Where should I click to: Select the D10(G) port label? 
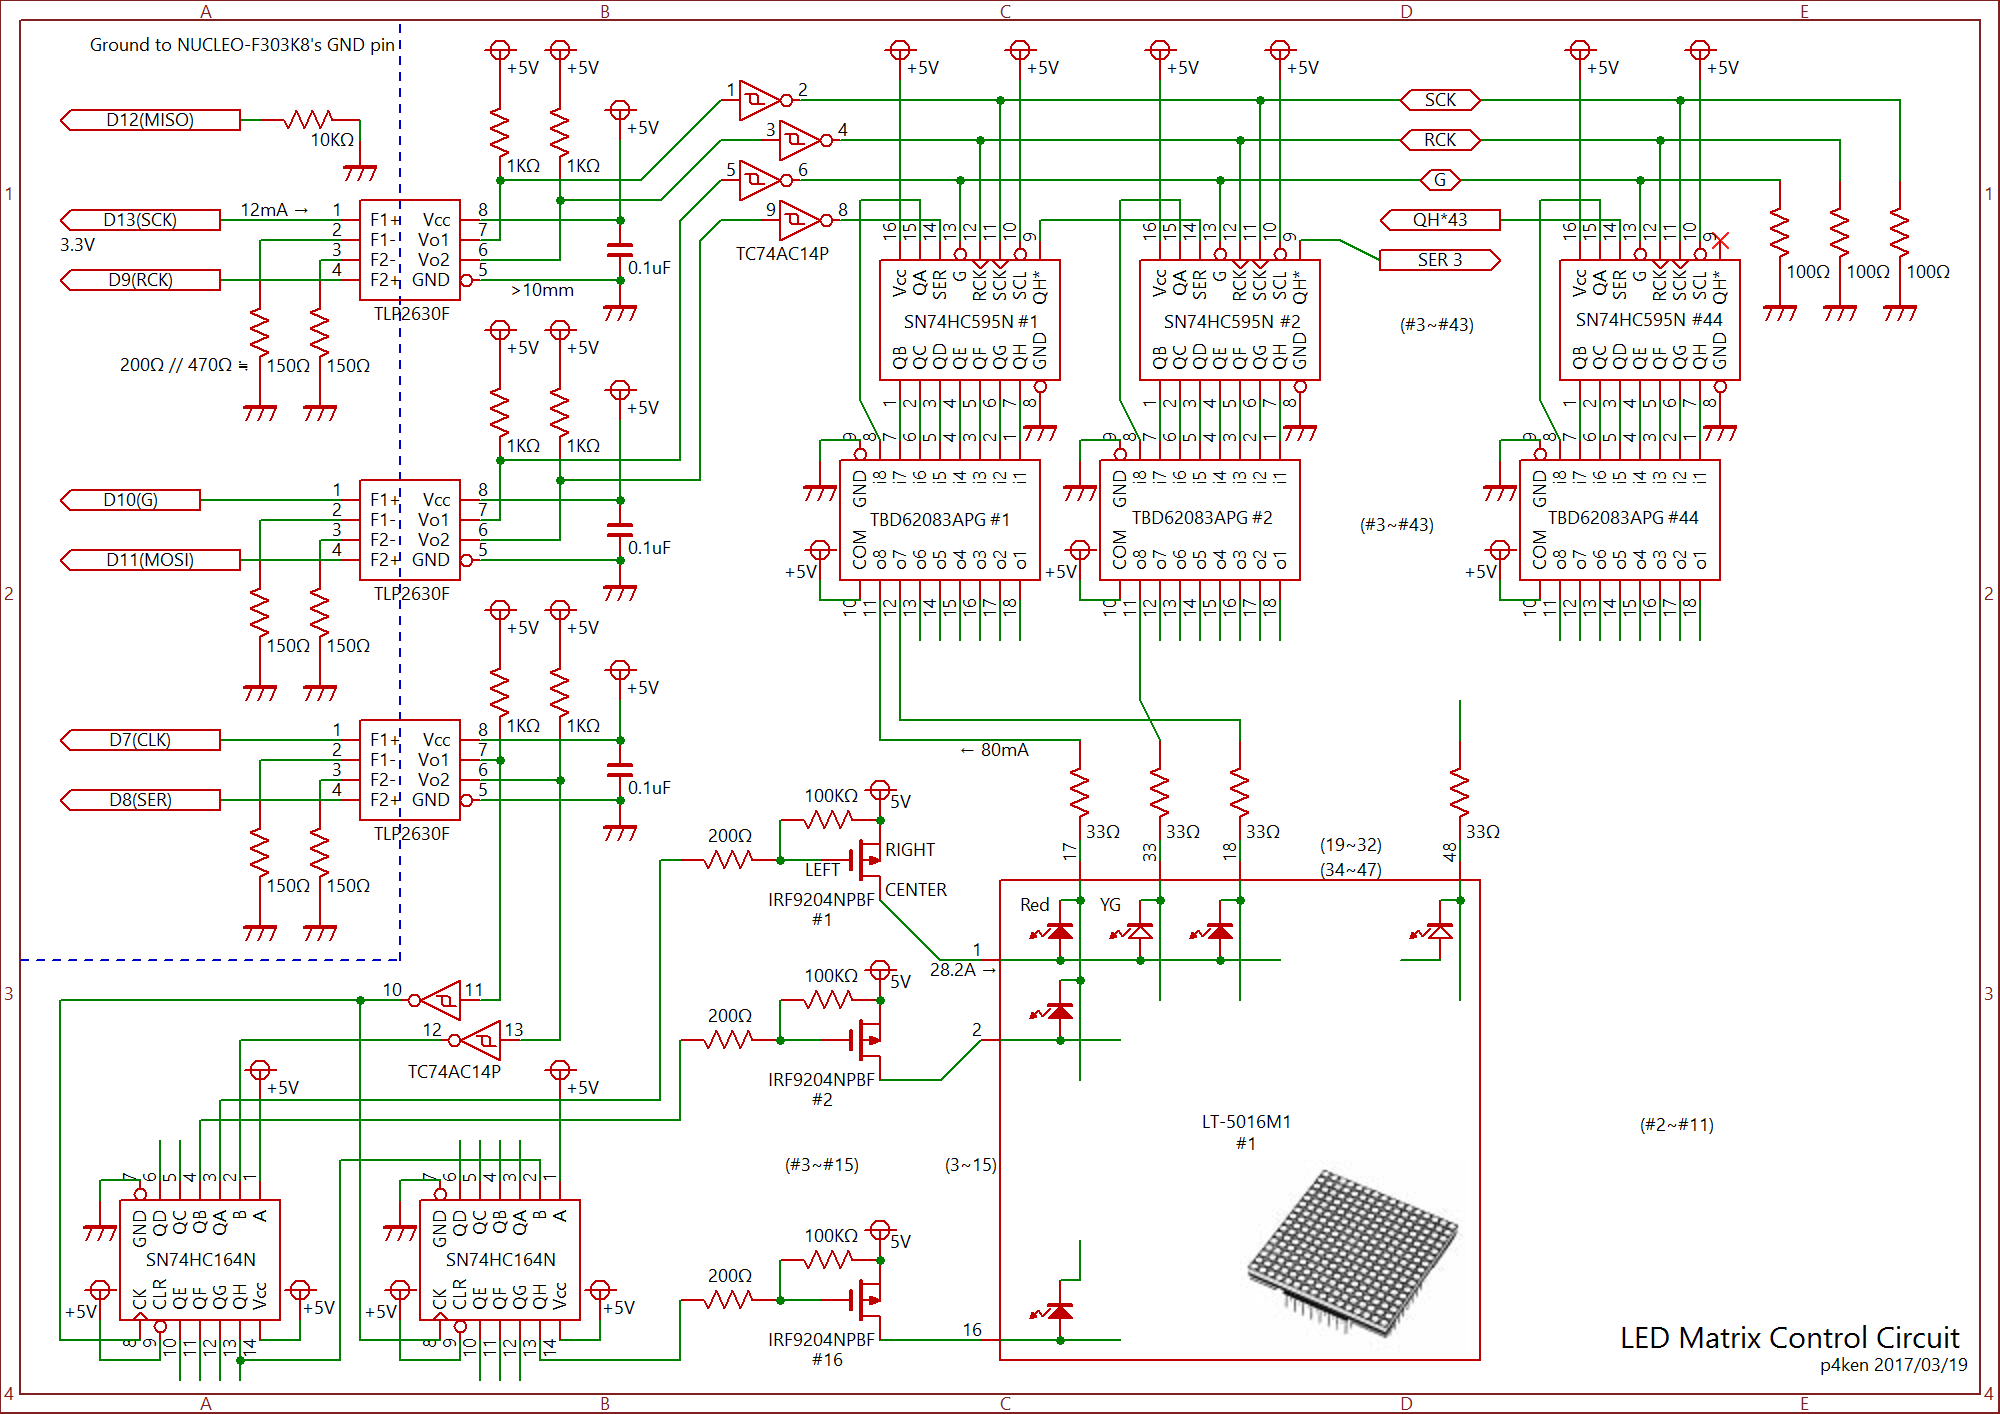(x=130, y=500)
